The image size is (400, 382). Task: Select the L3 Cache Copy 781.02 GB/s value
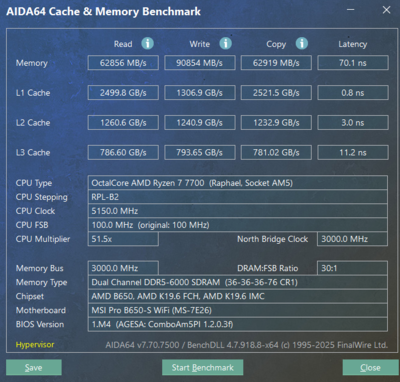[276, 152]
